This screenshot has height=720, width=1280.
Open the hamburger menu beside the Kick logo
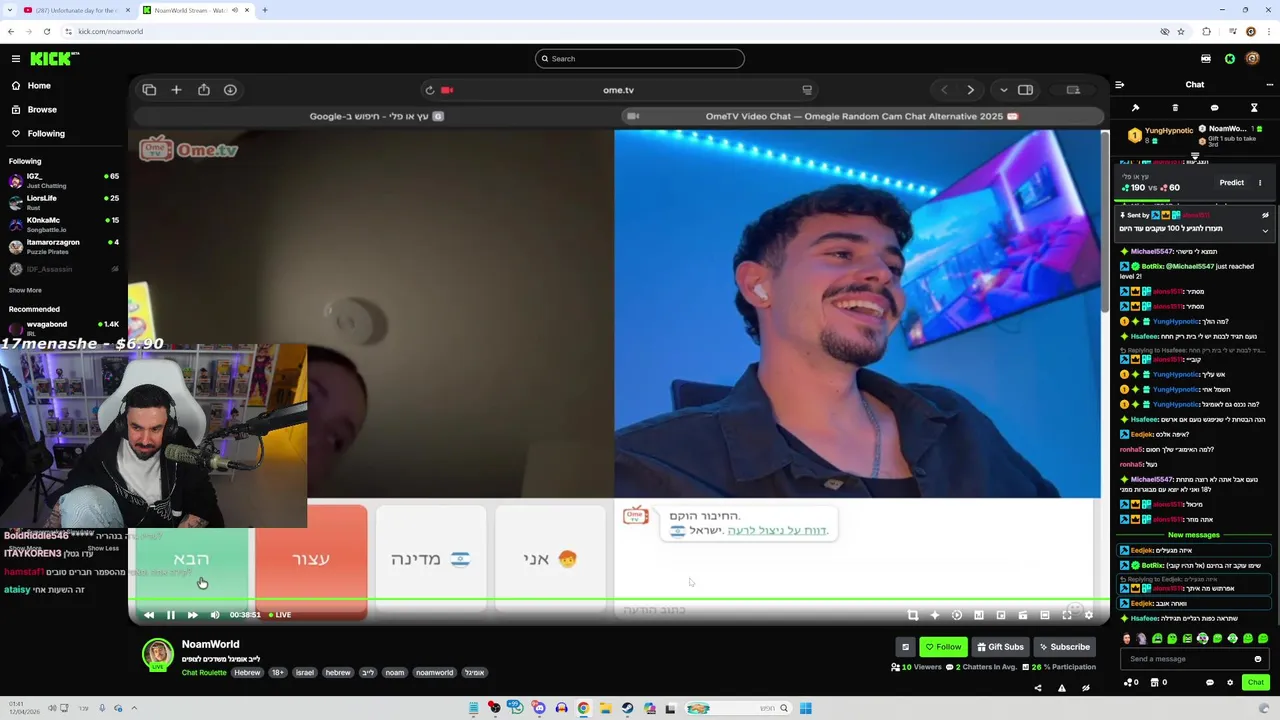(15, 59)
